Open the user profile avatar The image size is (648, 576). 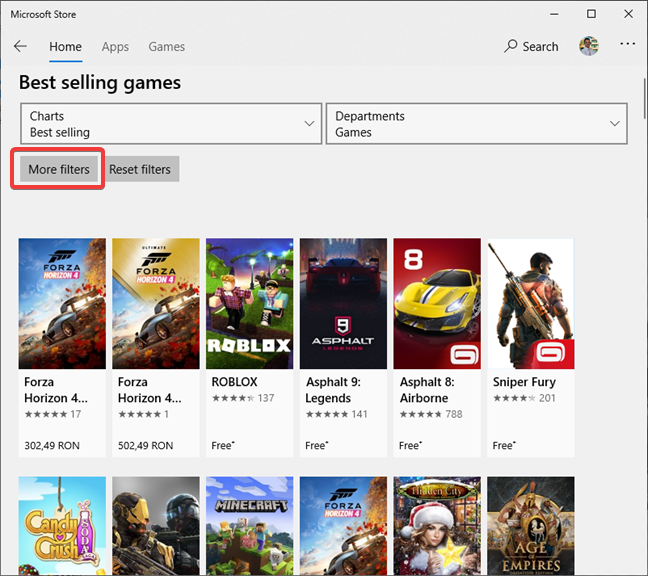588,46
